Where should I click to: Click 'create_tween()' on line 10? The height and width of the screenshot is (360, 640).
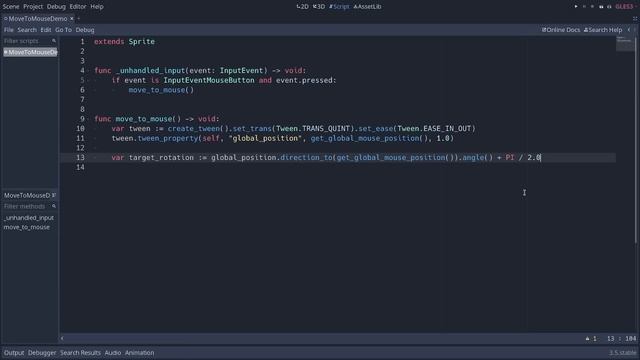[x=198, y=129]
